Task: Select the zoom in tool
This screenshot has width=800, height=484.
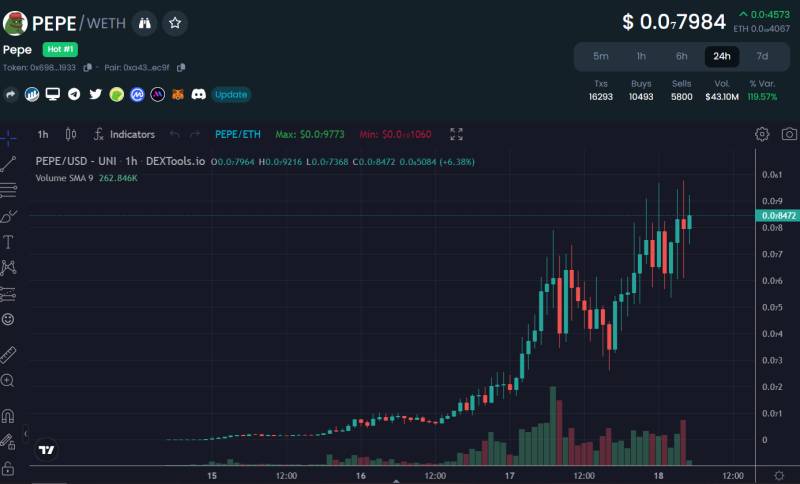Action: coord(7,380)
